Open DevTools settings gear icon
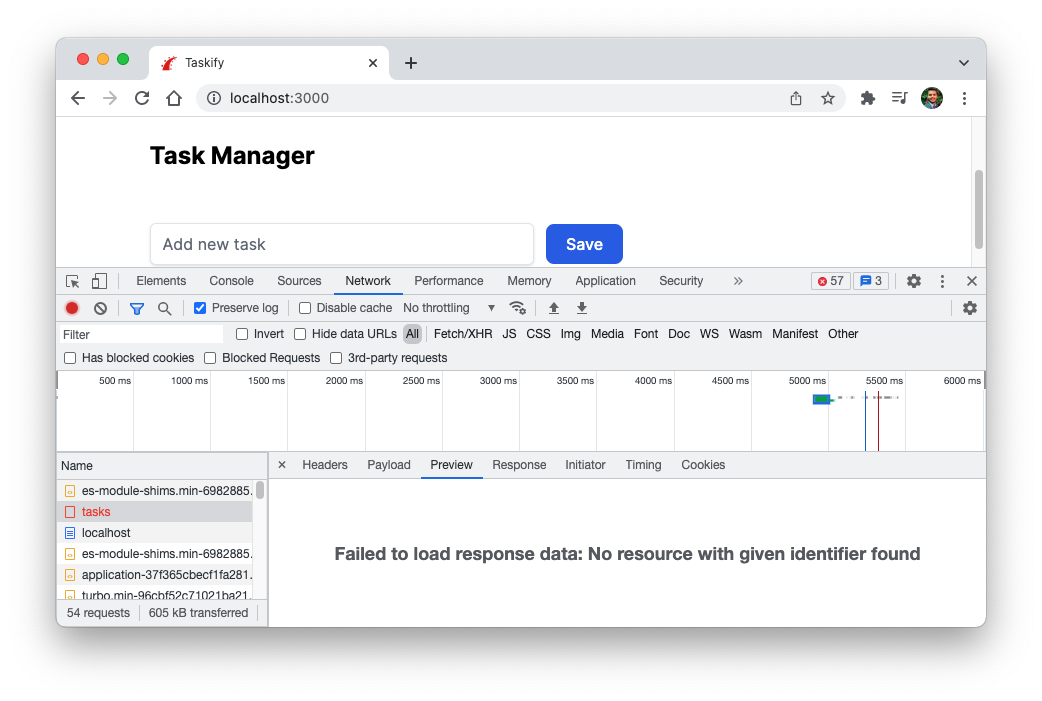Image resolution: width=1042 pixels, height=701 pixels. click(913, 281)
